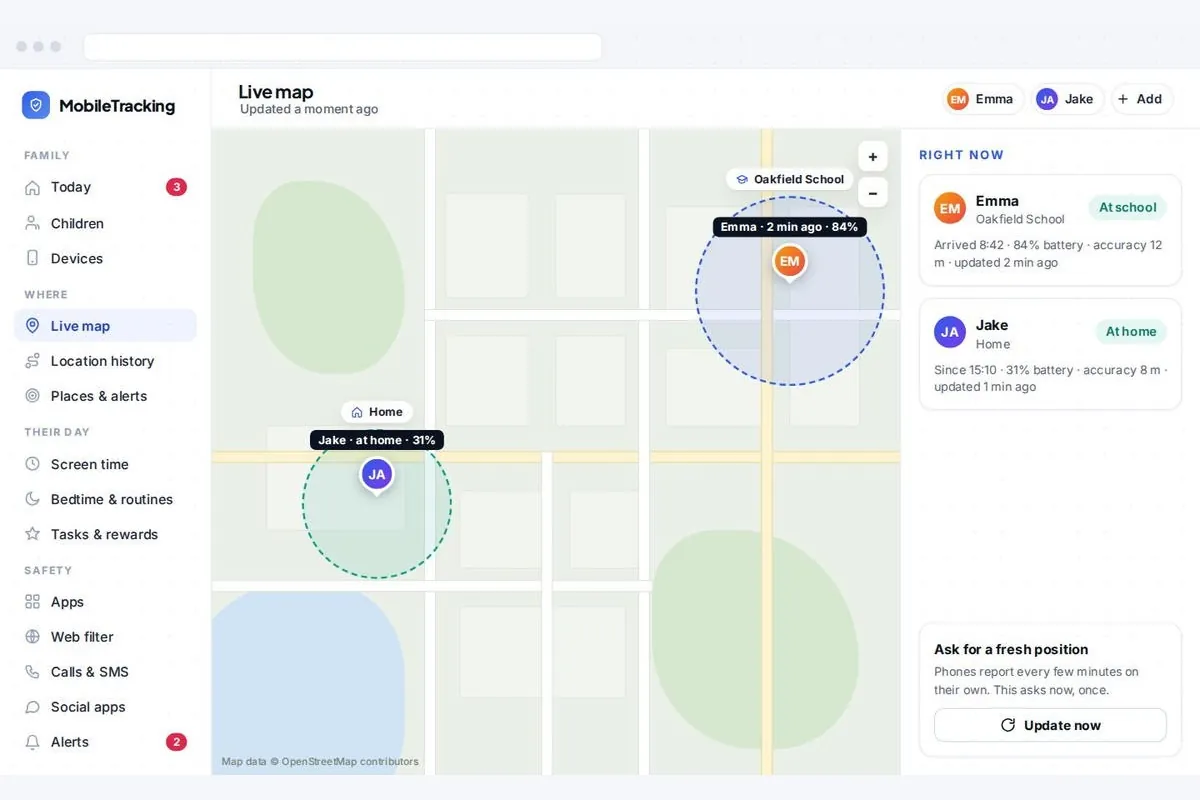The image size is (1200, 800).
Task: Click the Today badge showing 3
Action: pyautogui.click(x=176, y=187)
